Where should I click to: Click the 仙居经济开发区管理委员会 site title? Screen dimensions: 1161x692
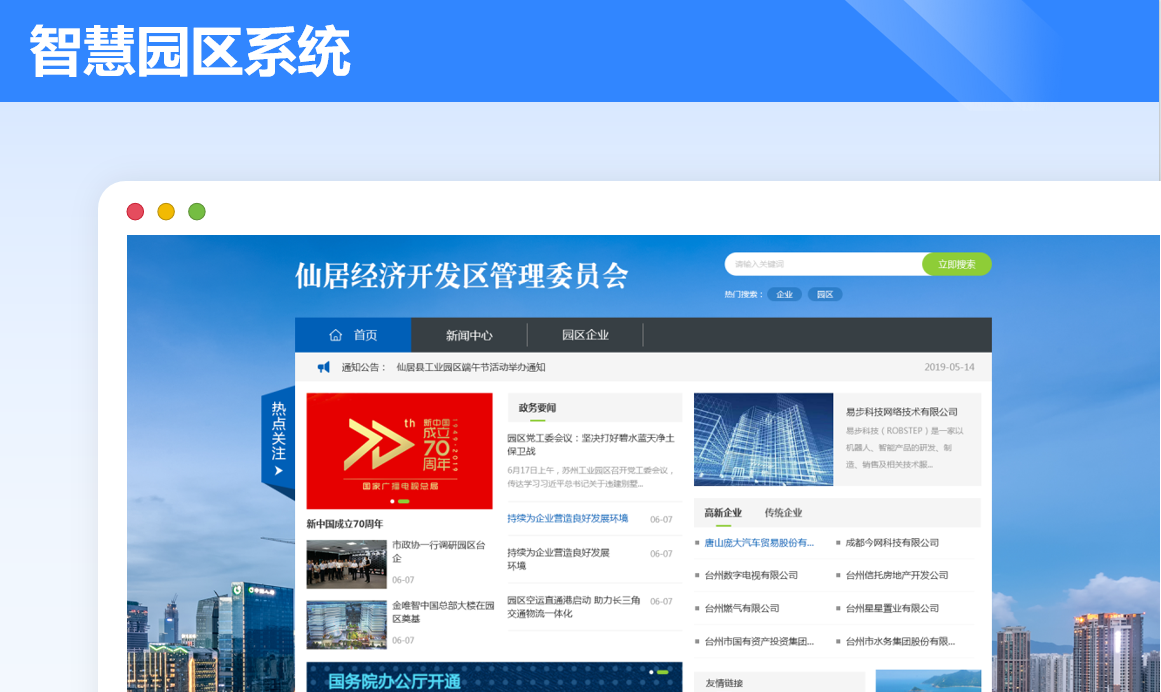[462, 276]
